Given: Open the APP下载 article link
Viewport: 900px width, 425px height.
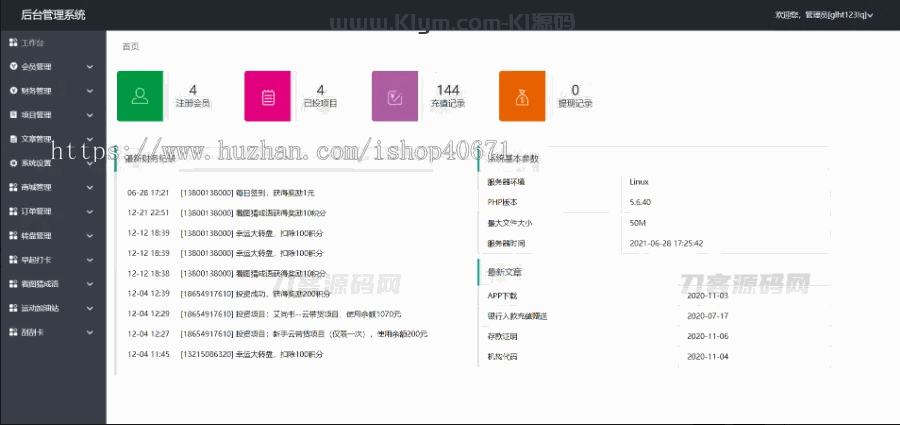Looking at the screenshot, I should point(502,295).
